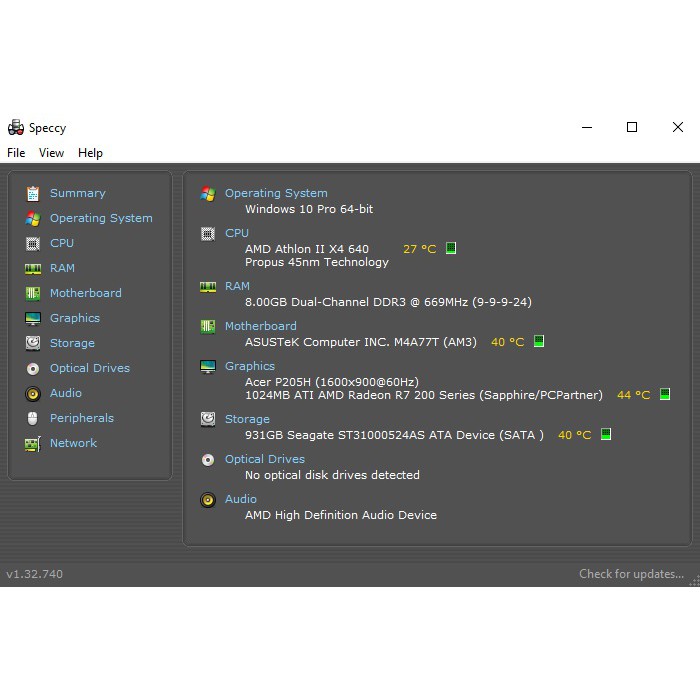Click the Optical Drives heading link in summary
This screenshot has height=700, width=700.
(x=265, y=459)
